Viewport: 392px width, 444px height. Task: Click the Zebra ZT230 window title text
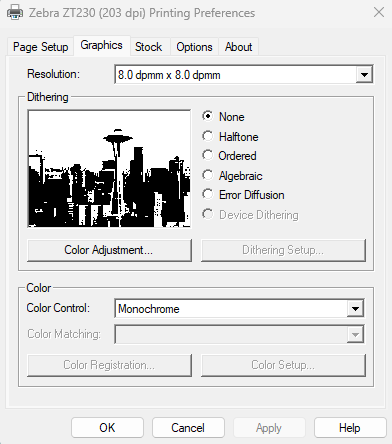(x=142, y=13)
